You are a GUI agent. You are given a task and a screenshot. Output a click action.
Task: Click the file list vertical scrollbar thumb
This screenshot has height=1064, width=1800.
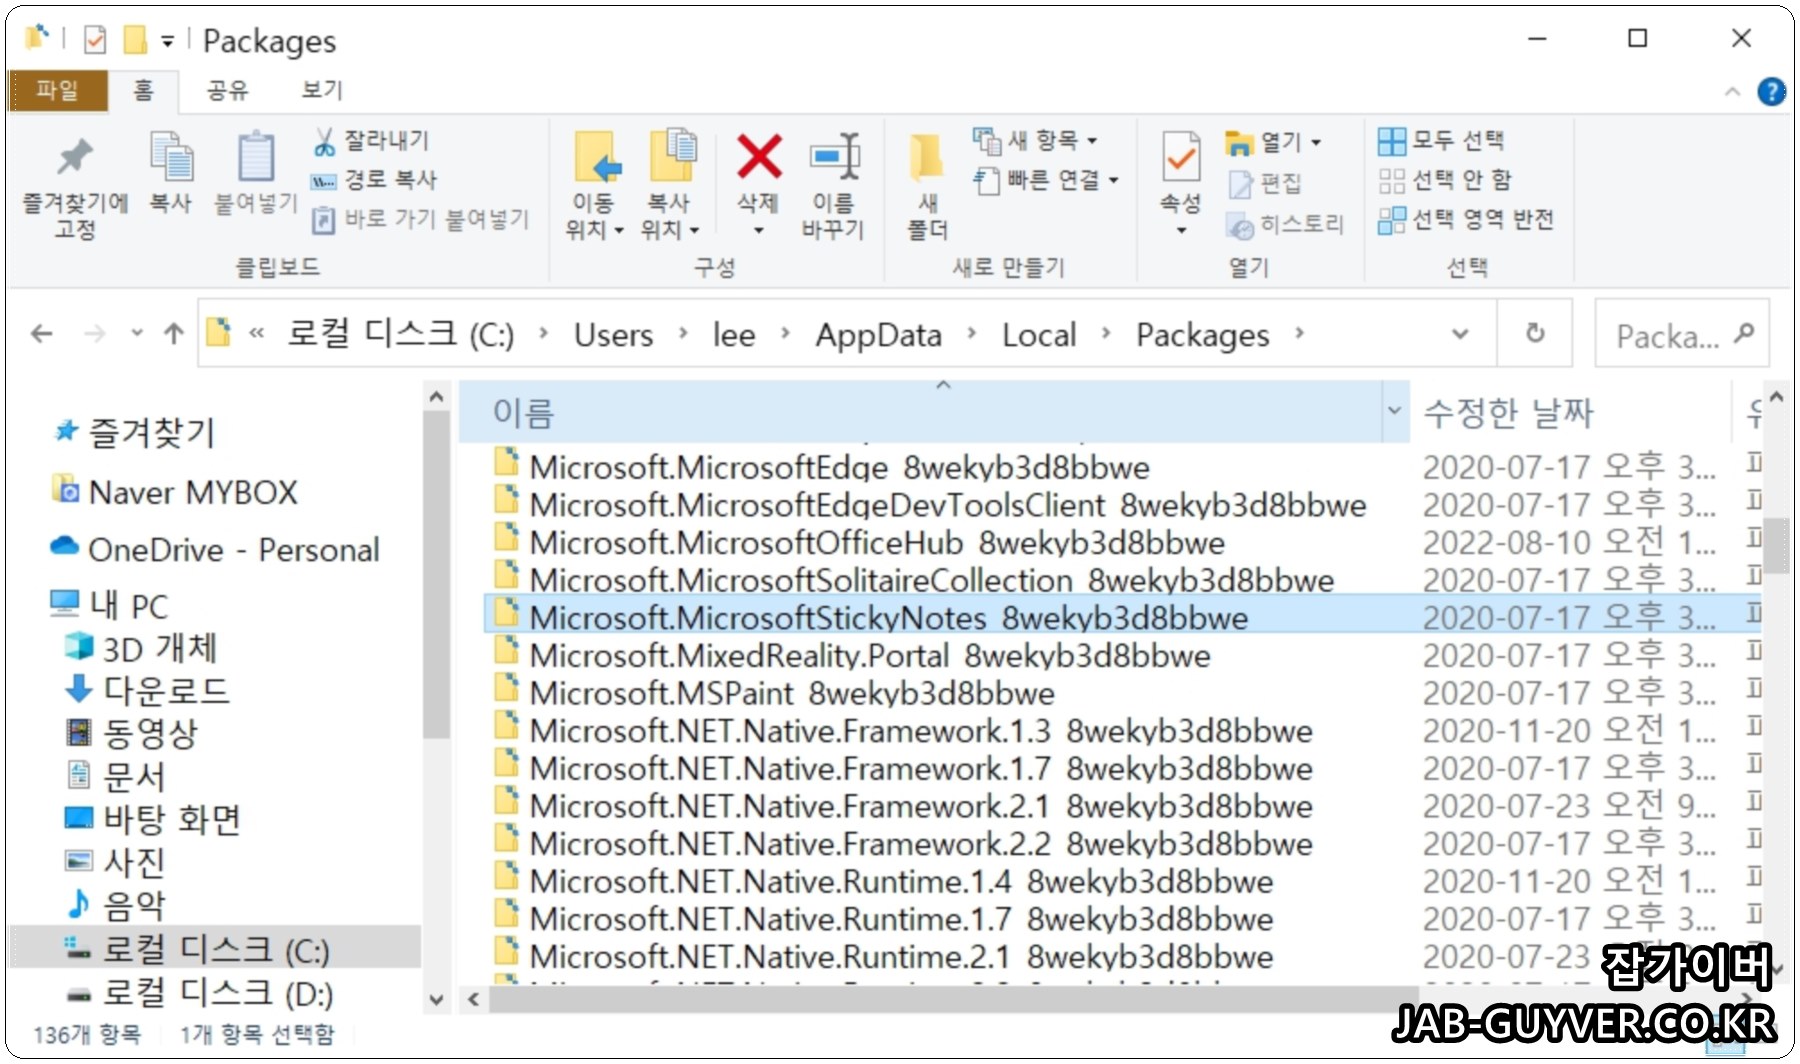1776,545
